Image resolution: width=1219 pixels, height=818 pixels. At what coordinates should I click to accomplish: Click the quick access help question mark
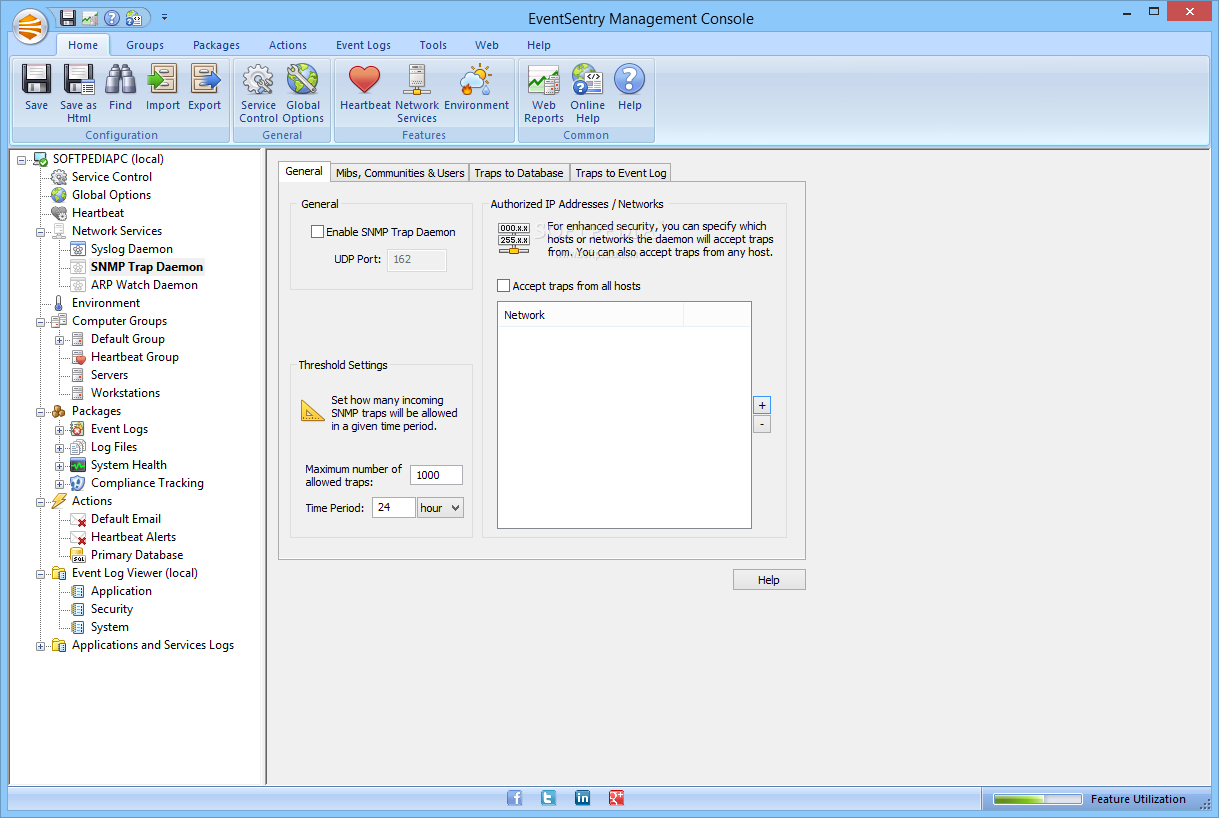(x=112, y=17)
